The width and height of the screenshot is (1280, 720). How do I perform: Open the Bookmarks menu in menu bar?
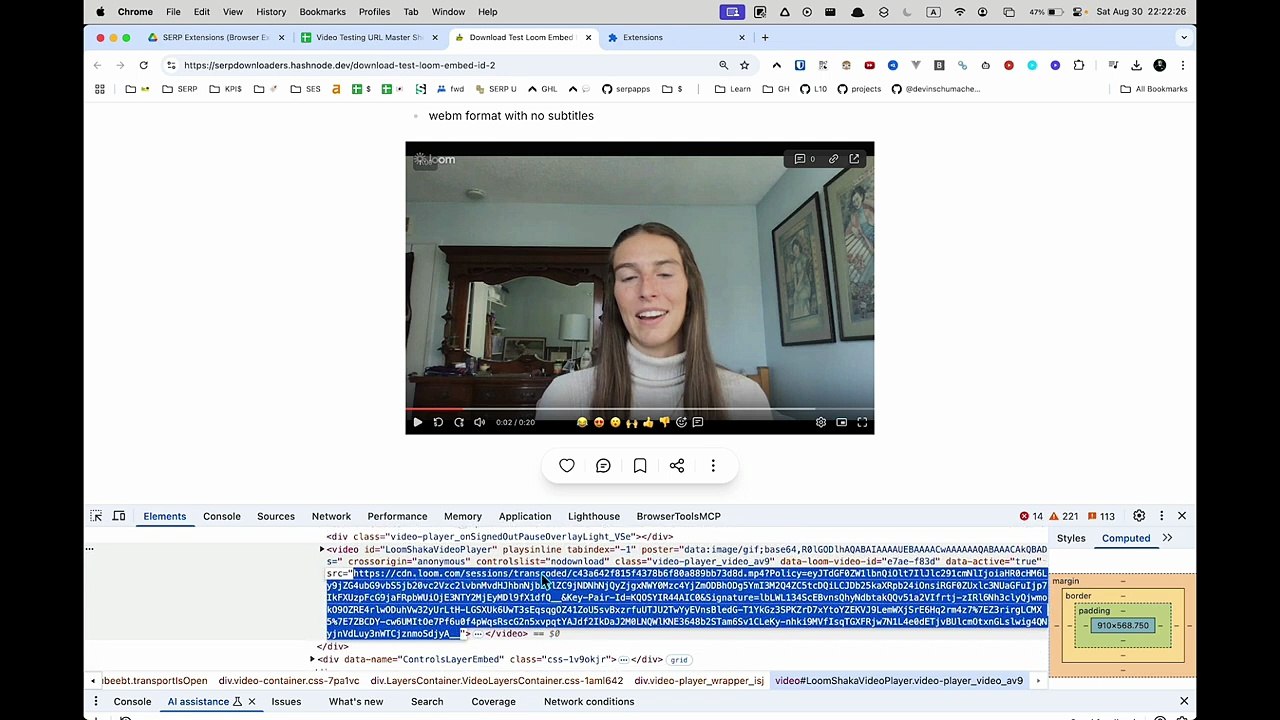322,12
